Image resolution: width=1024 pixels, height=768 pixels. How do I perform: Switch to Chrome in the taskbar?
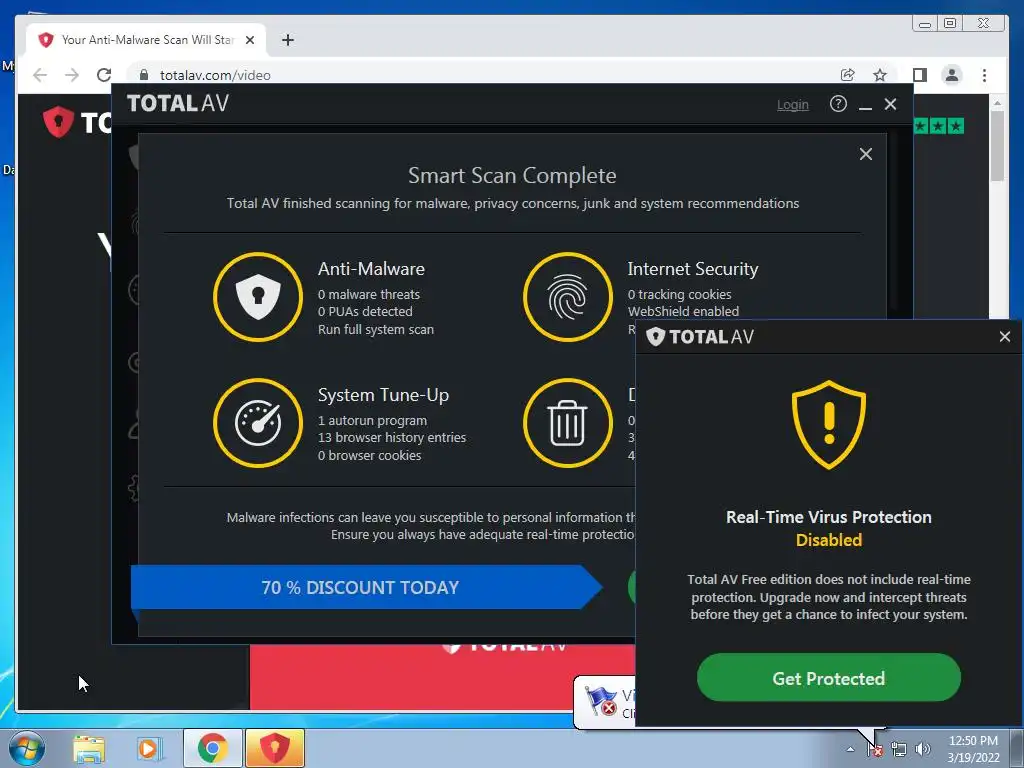coord(213,748)
